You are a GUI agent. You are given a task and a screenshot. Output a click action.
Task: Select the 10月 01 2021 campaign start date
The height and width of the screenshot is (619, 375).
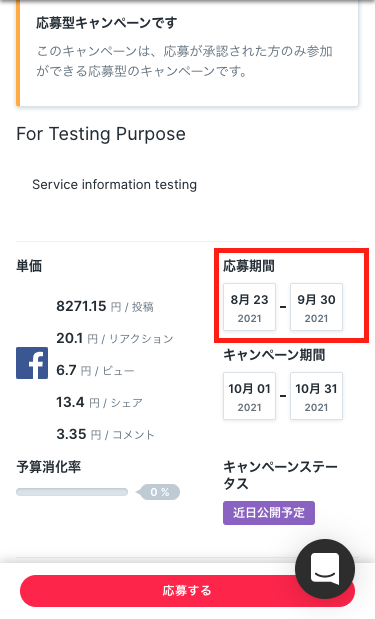(x=249, y=396)
